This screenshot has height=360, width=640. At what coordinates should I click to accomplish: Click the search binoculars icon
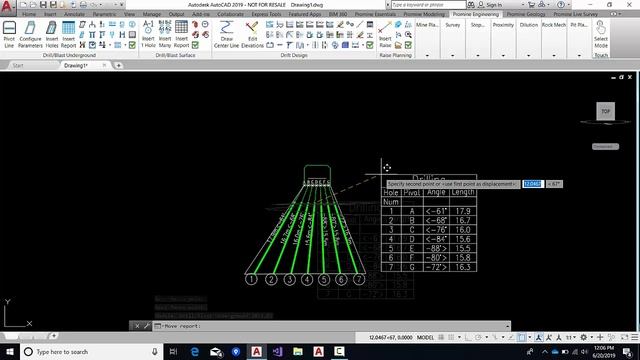coord(471,5)
